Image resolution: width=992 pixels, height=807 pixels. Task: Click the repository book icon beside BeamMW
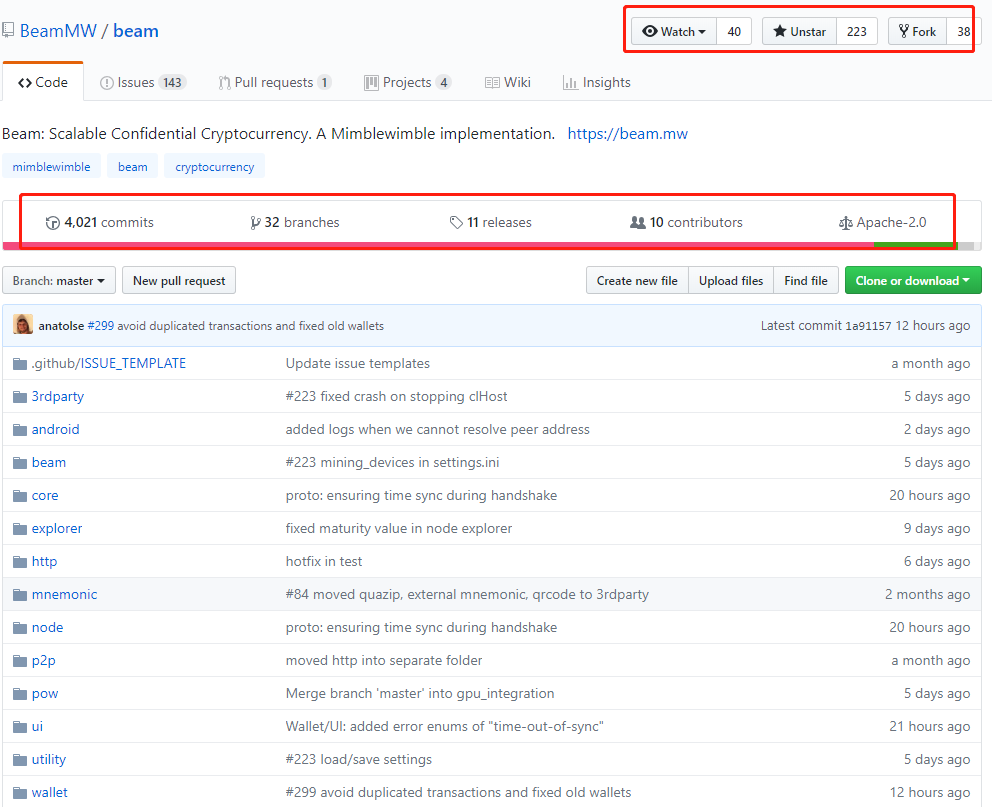tap(8, 30)
